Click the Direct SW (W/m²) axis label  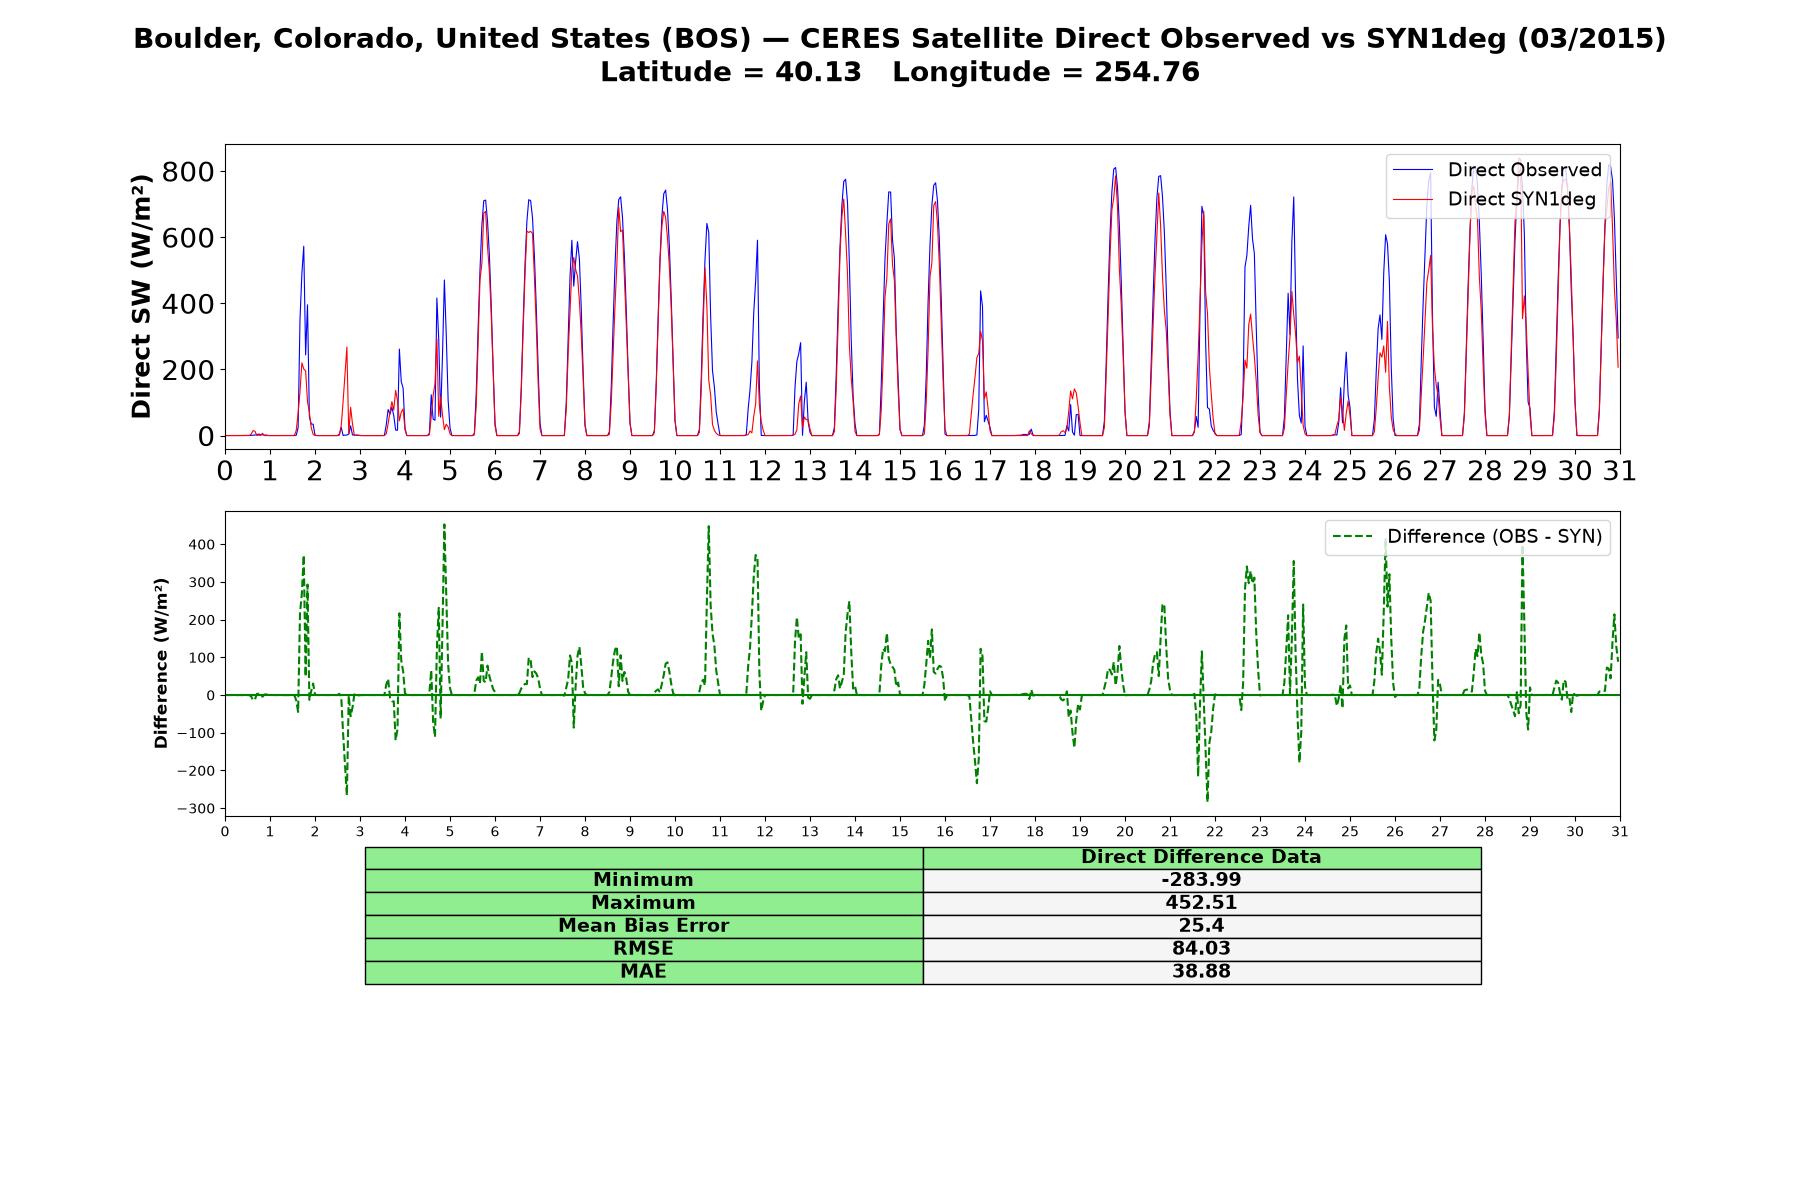tap(142, 296)
